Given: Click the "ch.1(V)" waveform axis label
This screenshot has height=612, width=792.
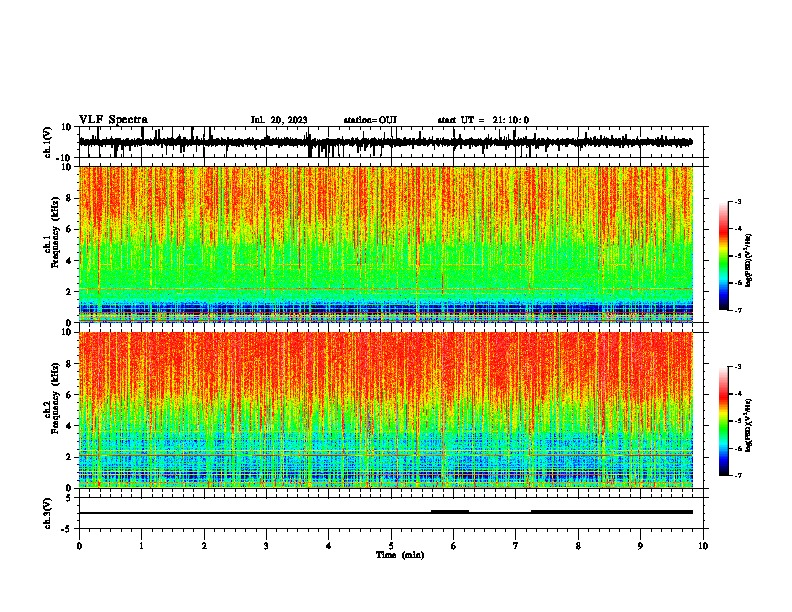Looking at the screenshot, I should click(x=48, y=142).
